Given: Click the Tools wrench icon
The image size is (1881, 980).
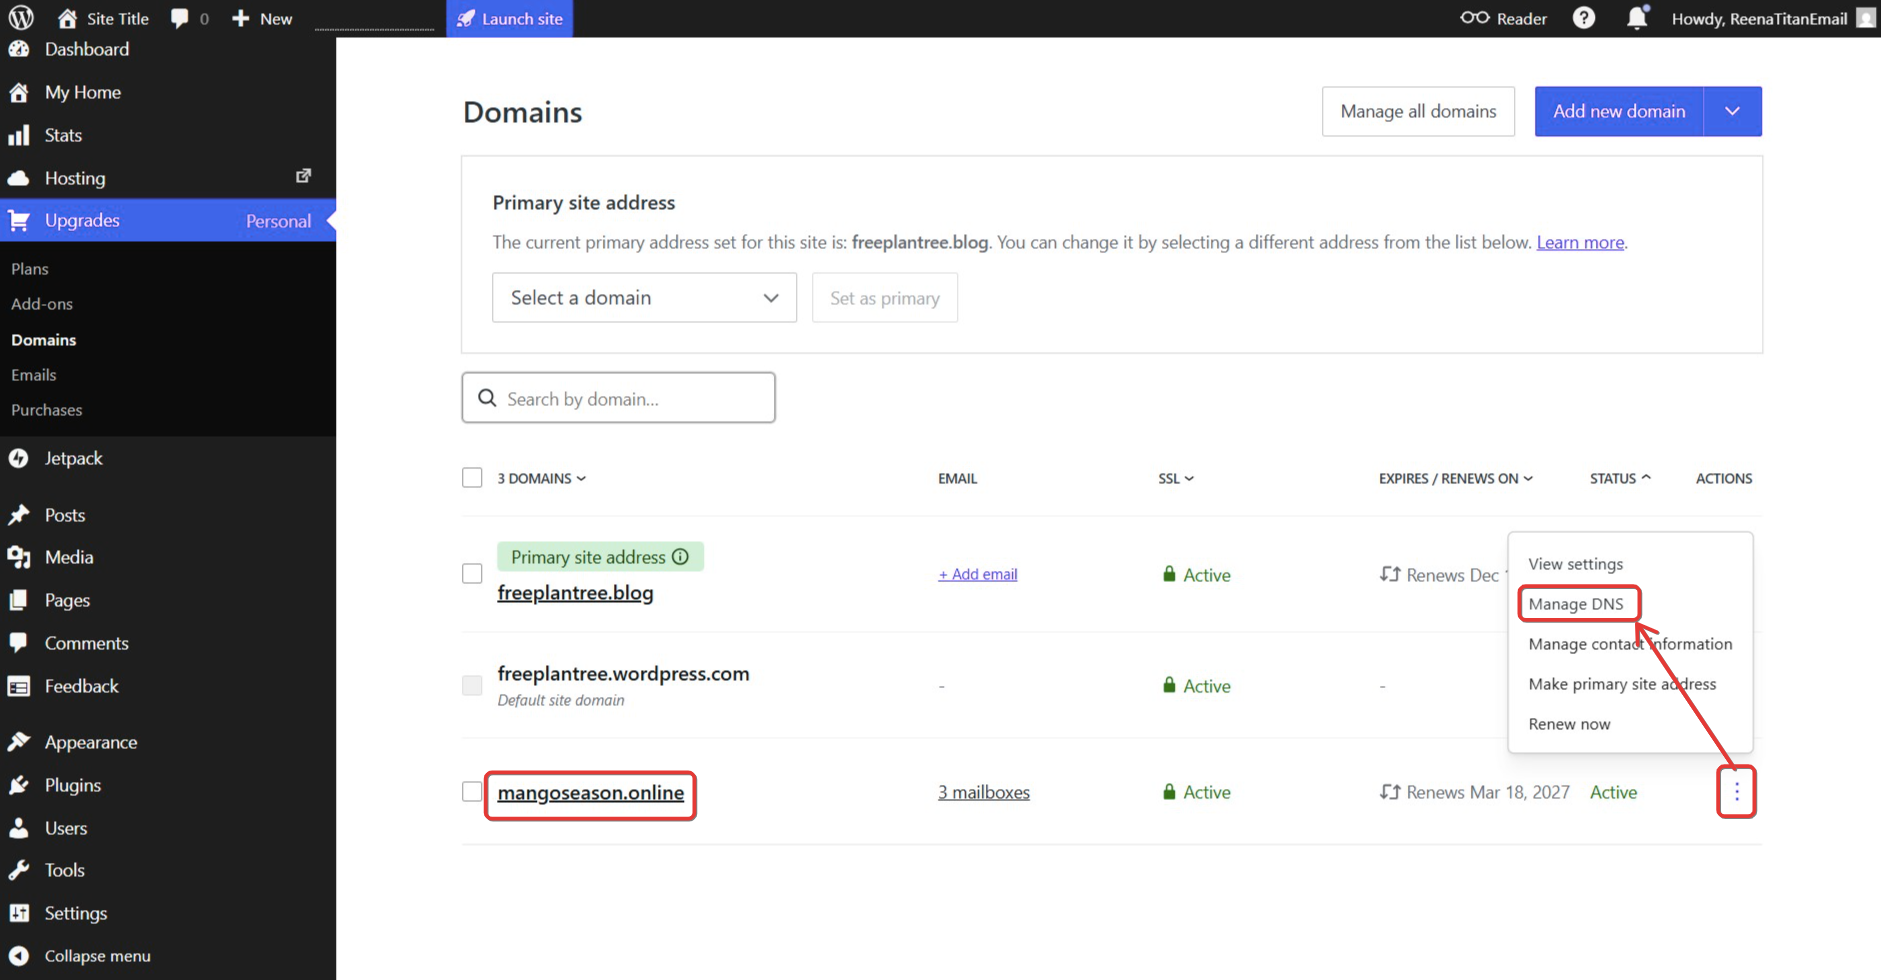Looking at the screenshot, I should tap(19, 870).
